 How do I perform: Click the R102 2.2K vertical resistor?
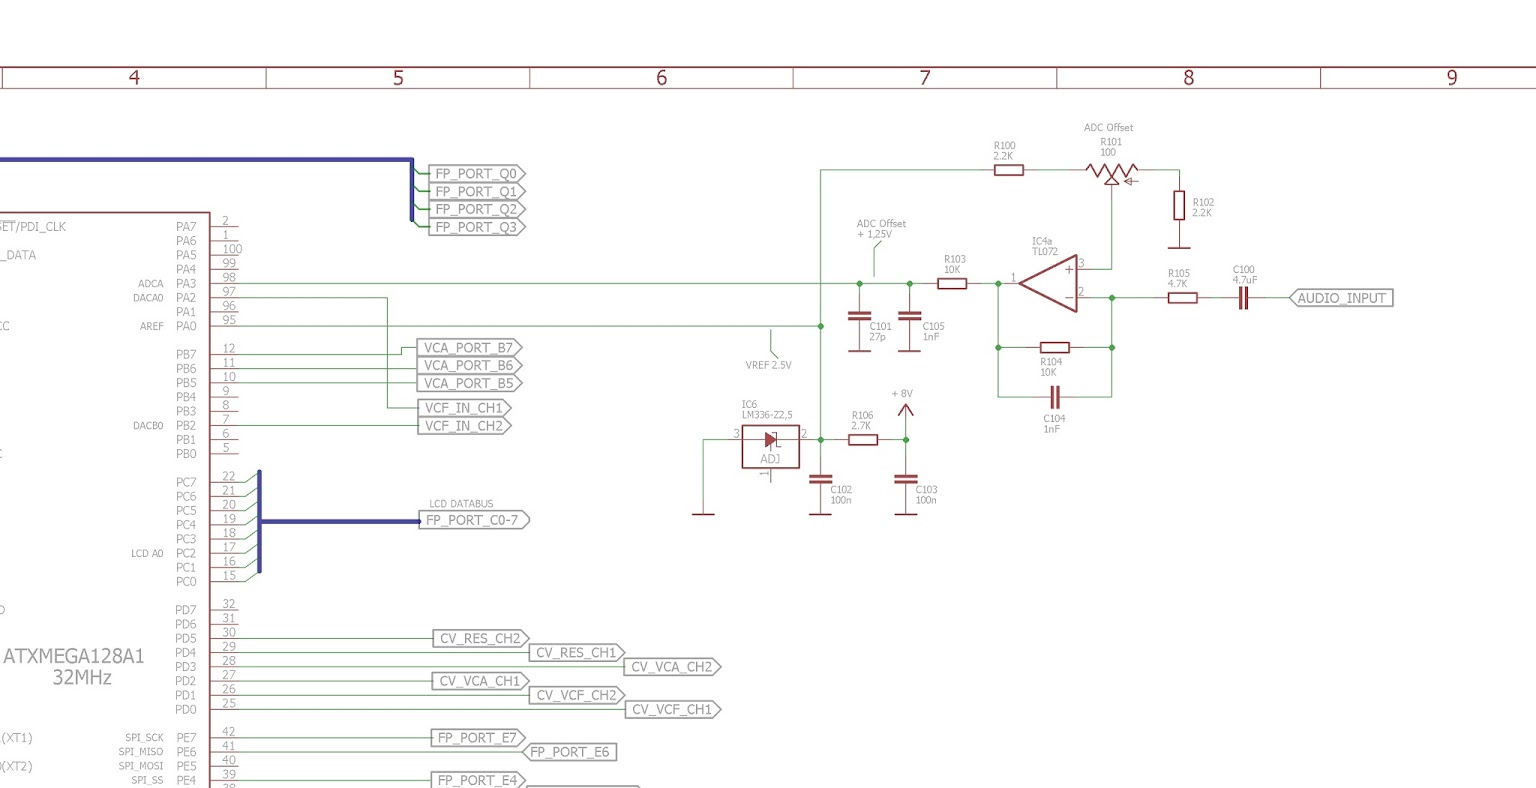coord(1180,206)
